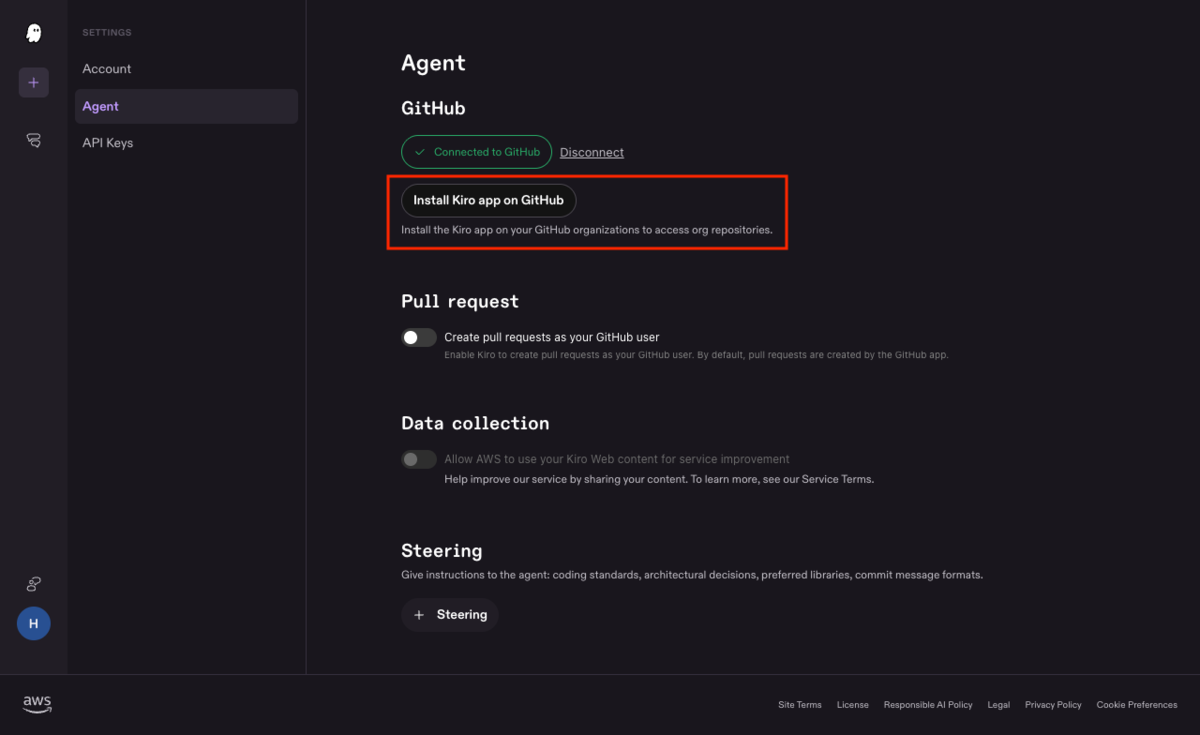Click the GitHub section heading
This screenshot has width=1200, height=735.
coord(433,108)
